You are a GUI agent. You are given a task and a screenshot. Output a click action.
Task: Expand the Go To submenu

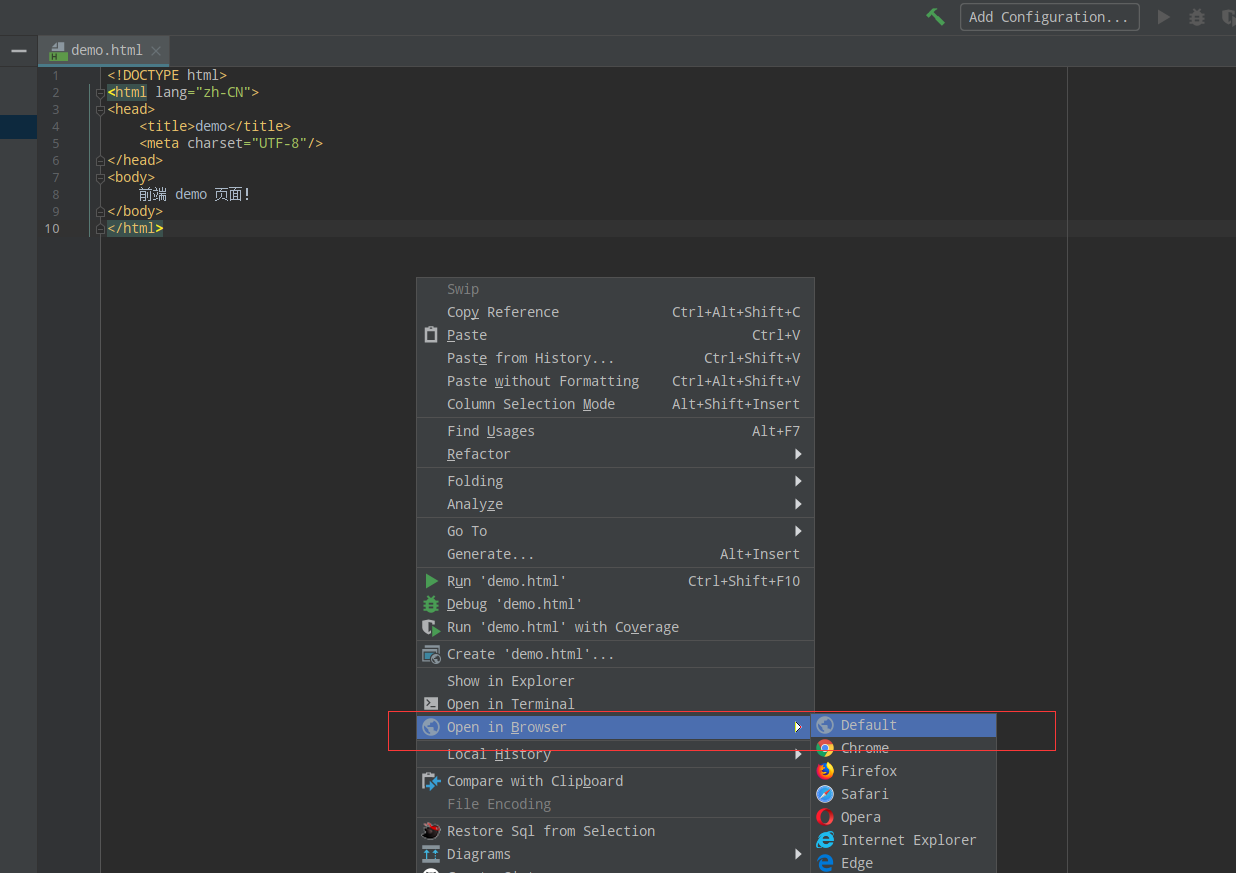coord(615,531)
